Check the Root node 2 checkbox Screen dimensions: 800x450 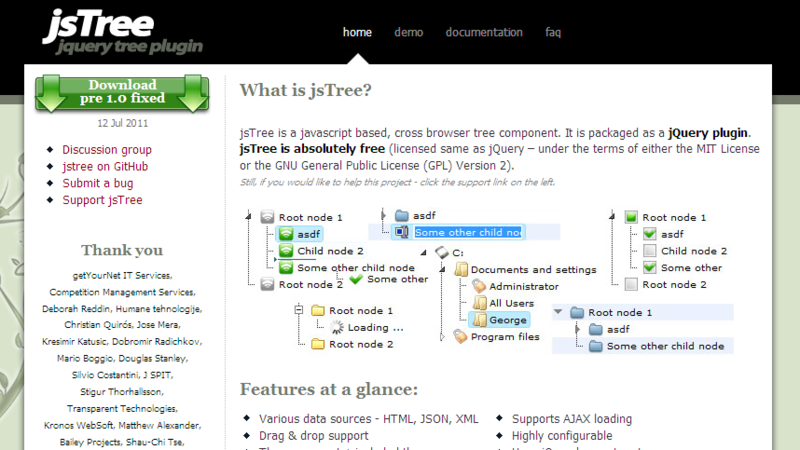pos(631,284)
